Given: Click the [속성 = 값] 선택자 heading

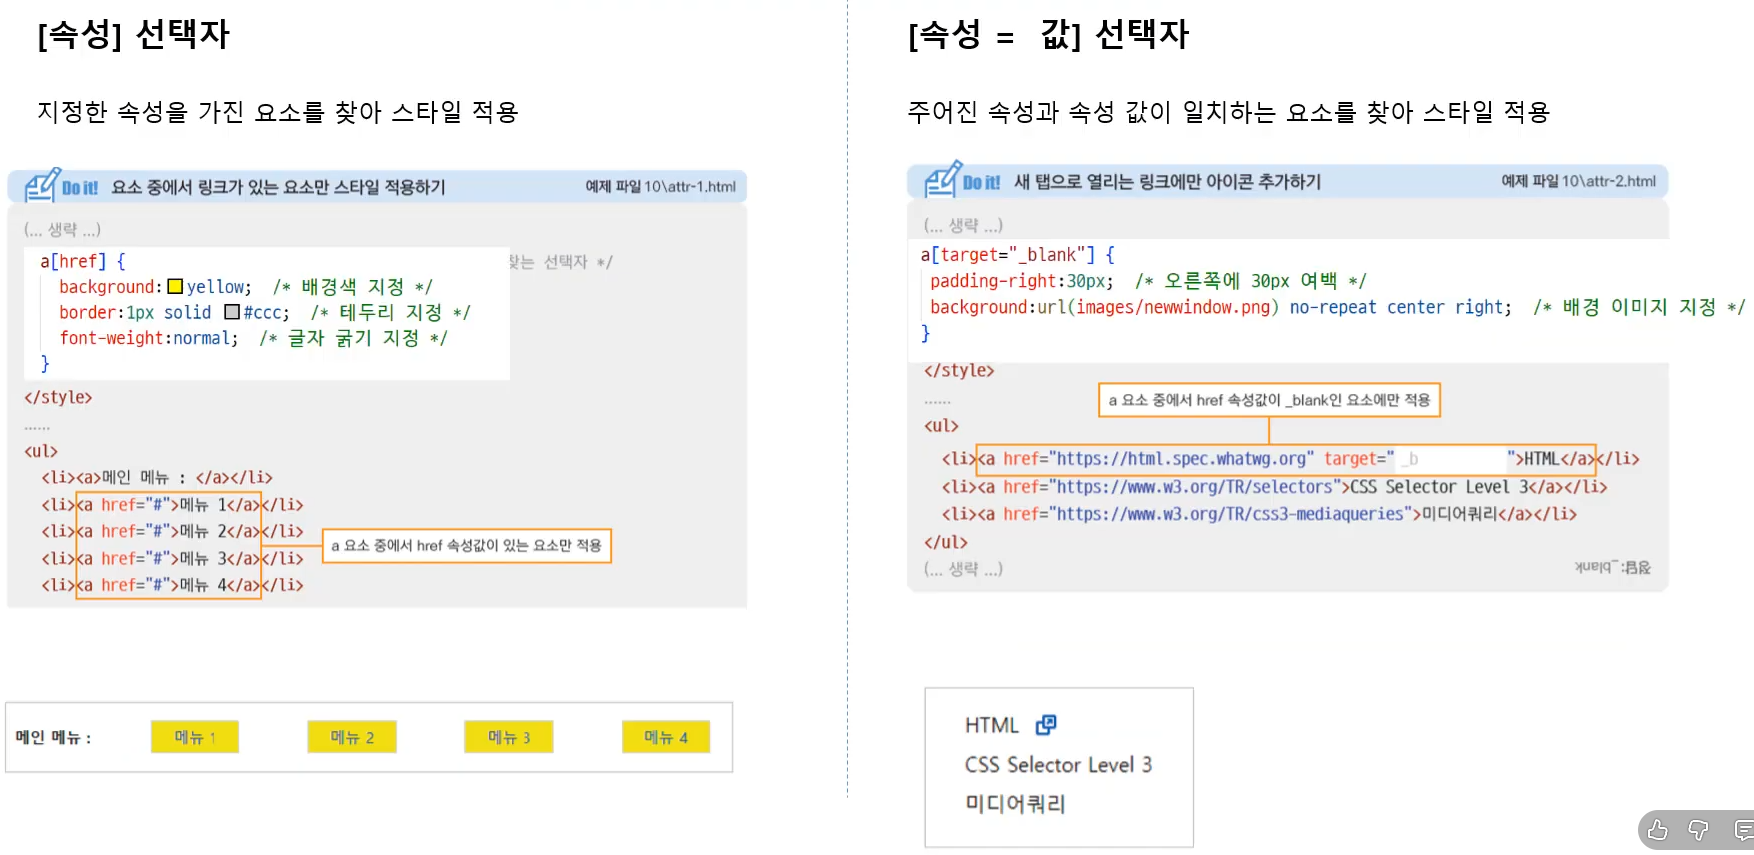Looking at the screenshot, I should pos(1048,35).
